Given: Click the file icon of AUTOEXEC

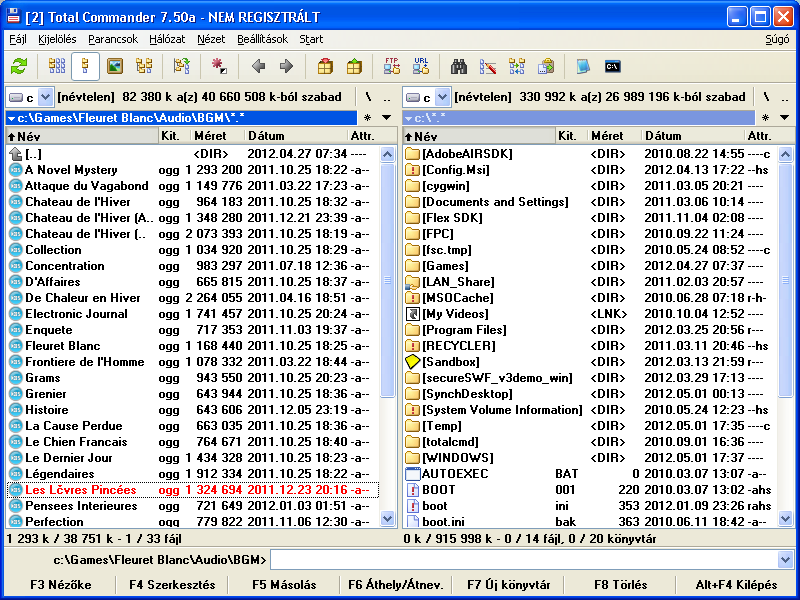Looking at the screenshot, I should tap(412, 474).
